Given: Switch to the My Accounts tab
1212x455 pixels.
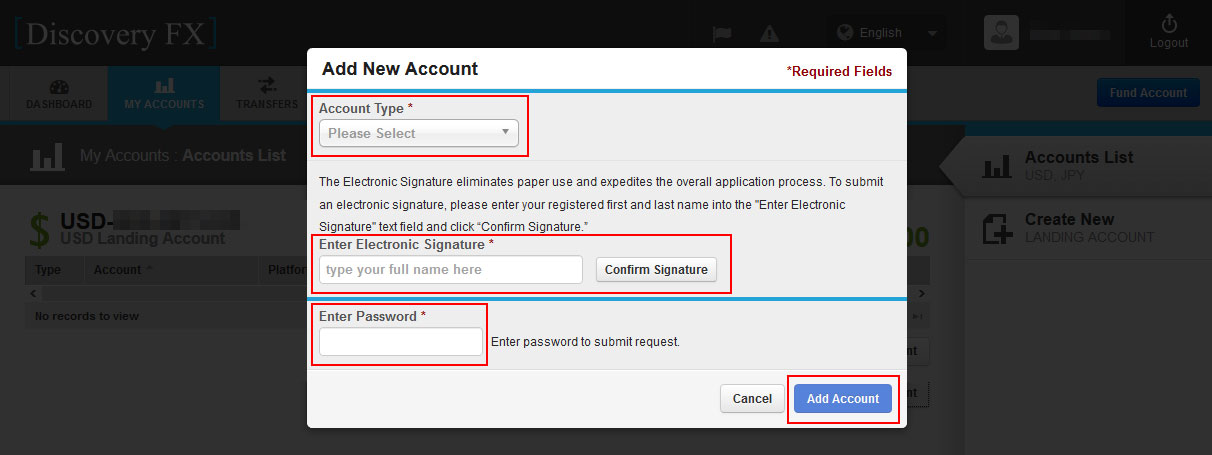Looking at the screenshot, I should pyautogui.click(x=164, y=94).
